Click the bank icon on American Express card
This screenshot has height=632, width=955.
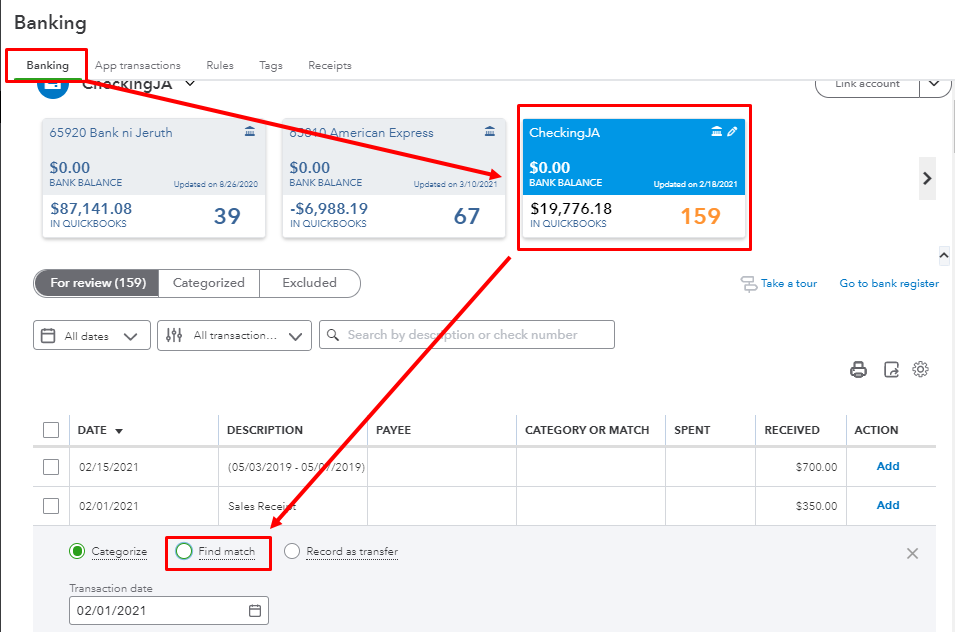(489, 132)
